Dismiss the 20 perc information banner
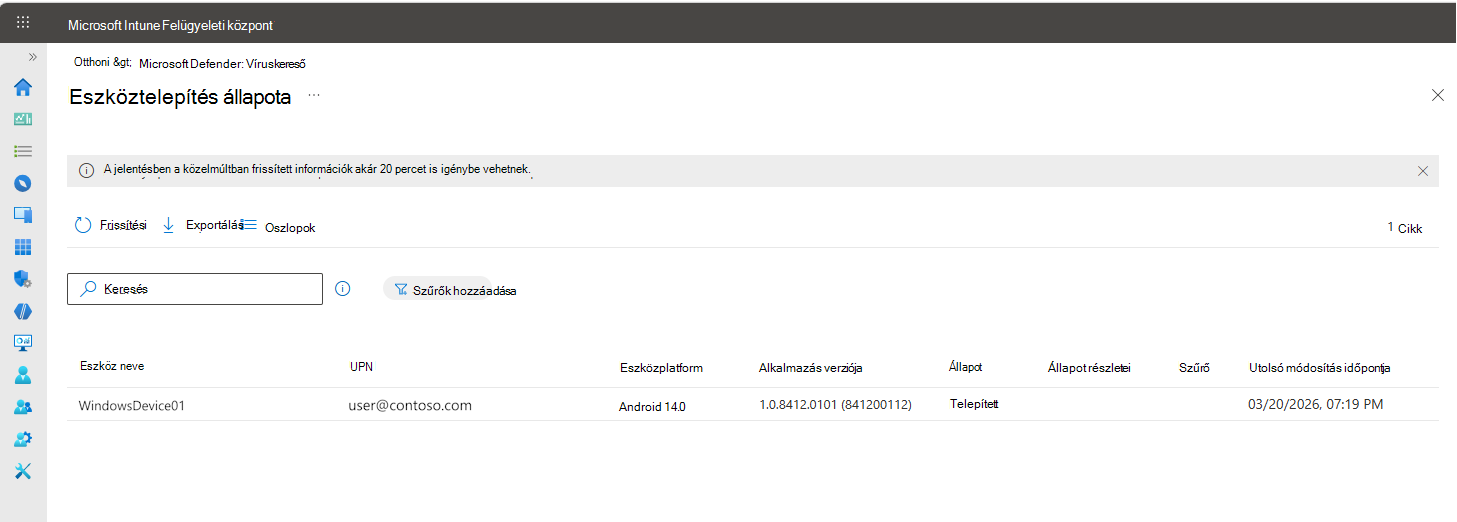Viewport: 1457px width, 522px height. click(x=1423, y=171)
